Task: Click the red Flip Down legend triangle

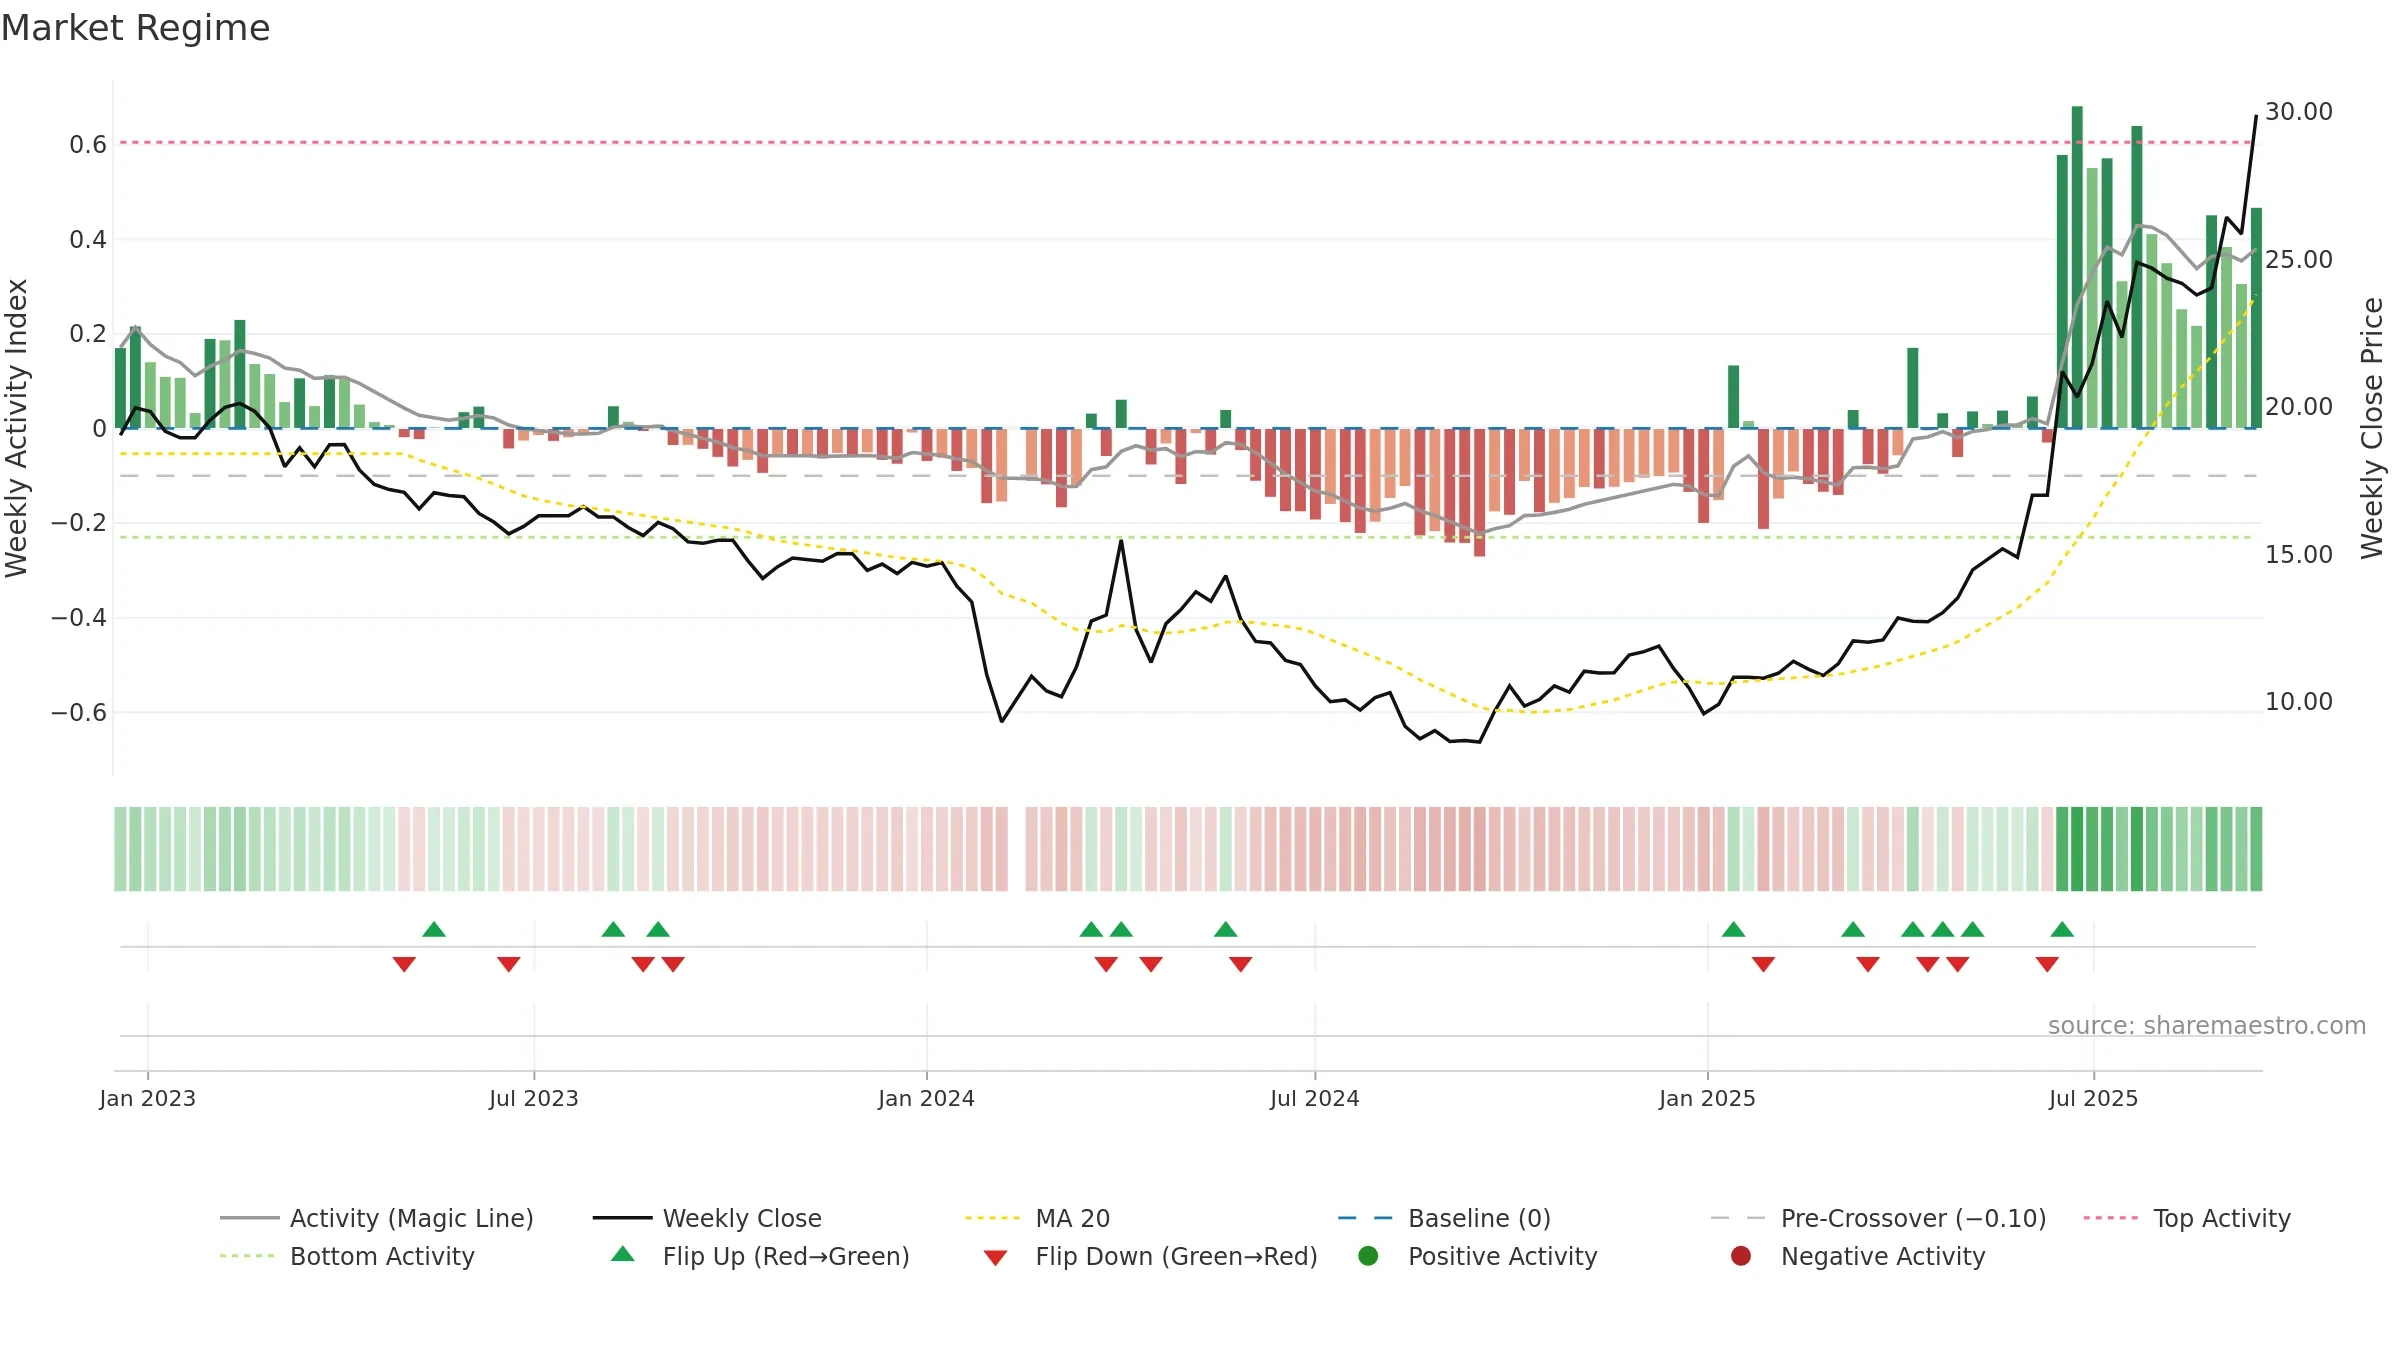Action: click(x=995, y=1258)
